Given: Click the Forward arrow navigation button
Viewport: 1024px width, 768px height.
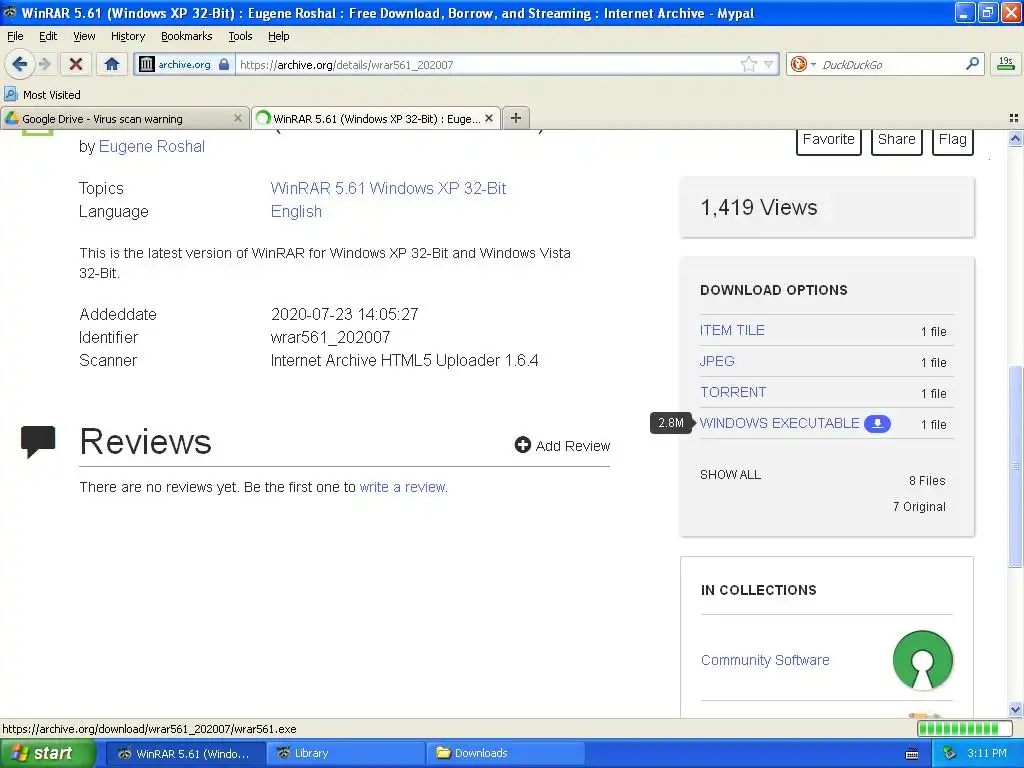Looking at the screenshot, I should pyautogui.click(x=44, y=64).
